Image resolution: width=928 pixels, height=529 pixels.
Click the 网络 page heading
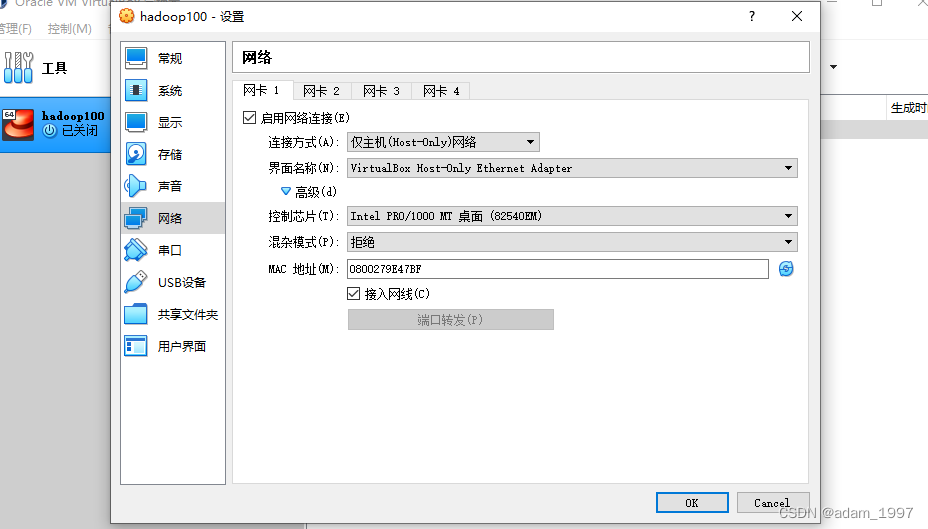coord(257,57)
